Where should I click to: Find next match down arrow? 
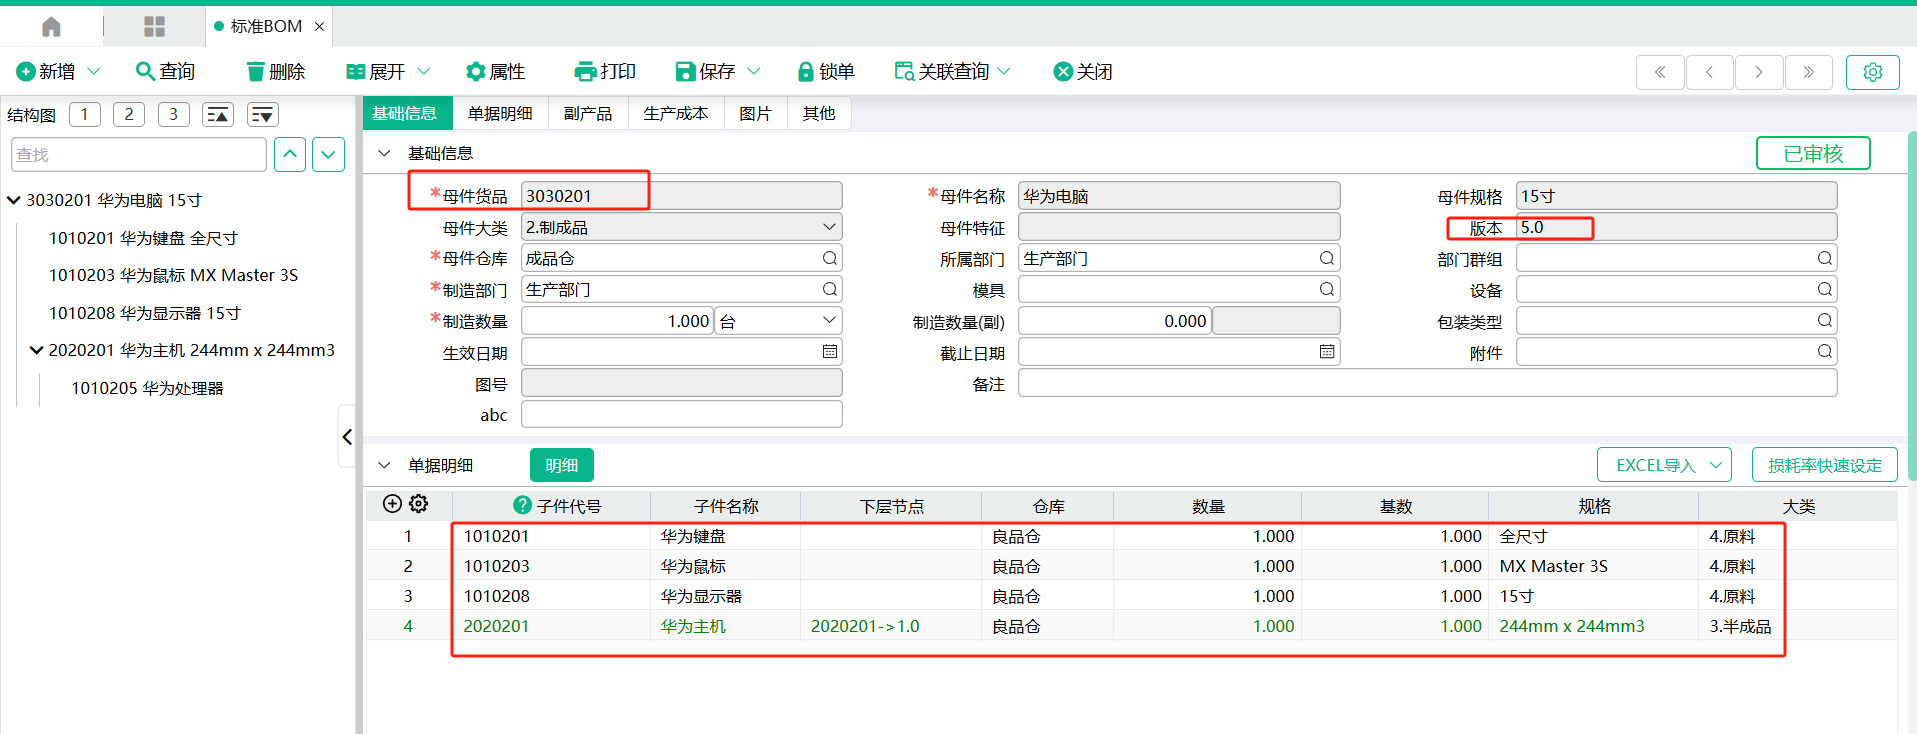[329, 155]
